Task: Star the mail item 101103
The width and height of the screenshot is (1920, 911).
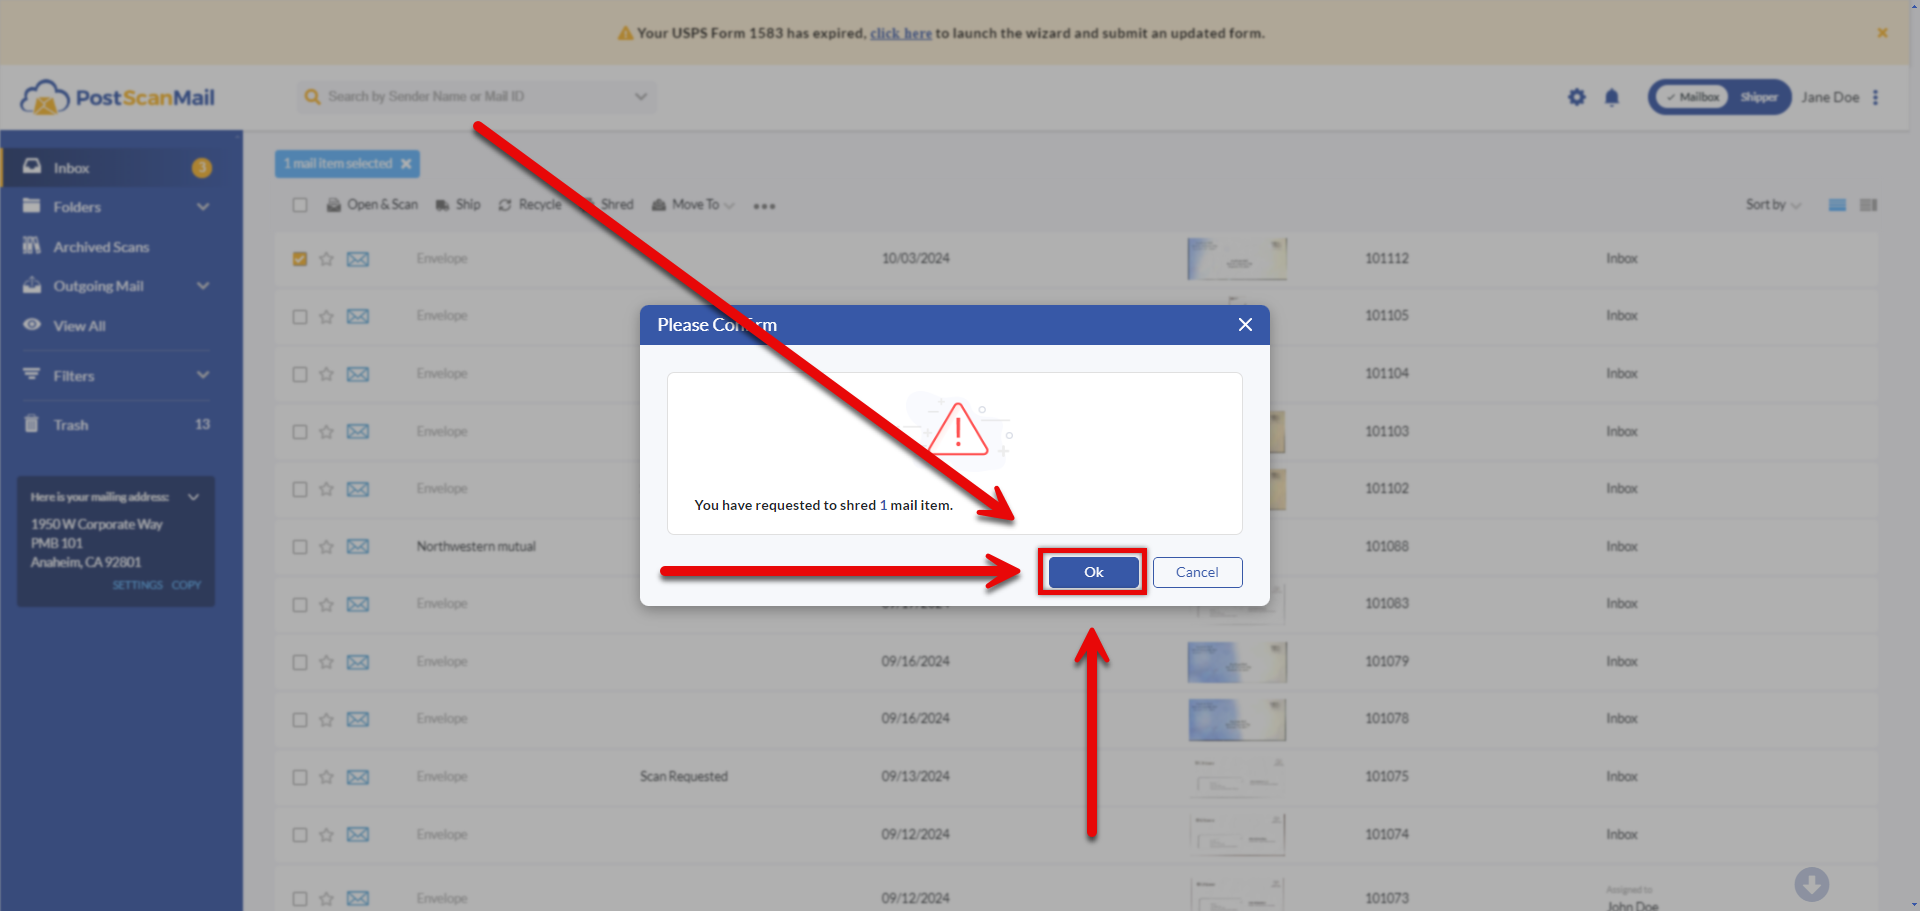Action: [x=326, y=432]
